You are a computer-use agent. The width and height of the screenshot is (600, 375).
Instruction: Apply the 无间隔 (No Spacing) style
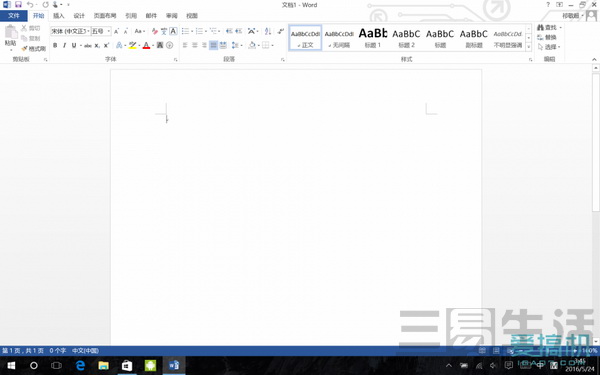(x=339, y=38)
